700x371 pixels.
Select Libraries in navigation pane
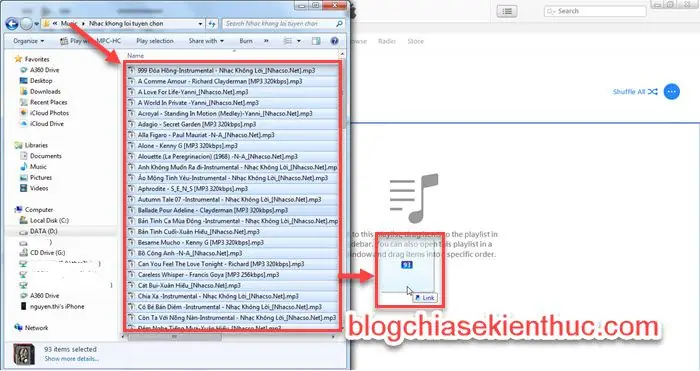pos(36,145)
